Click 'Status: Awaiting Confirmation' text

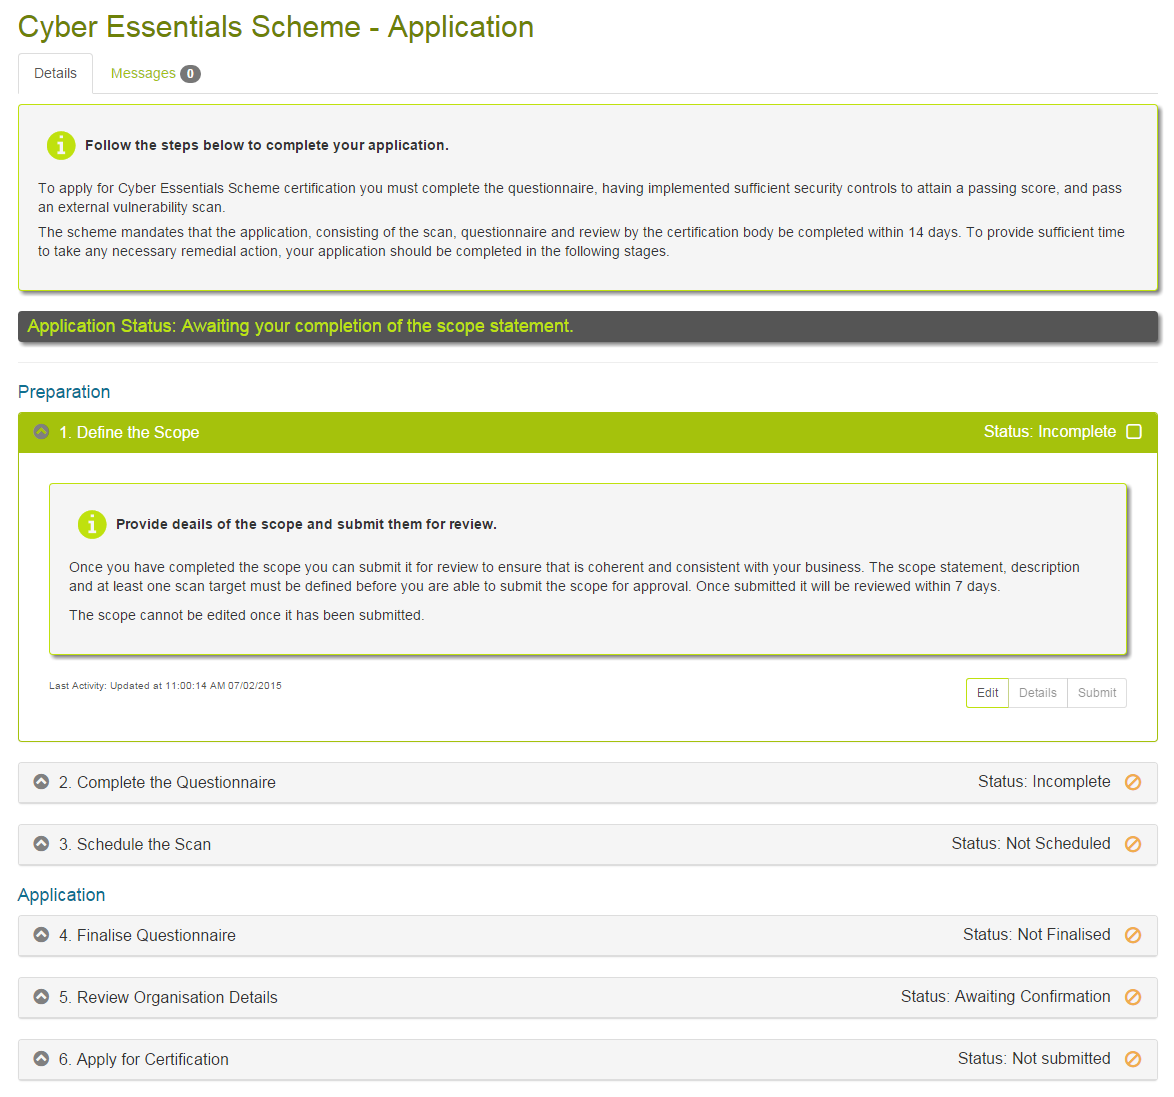coord(1006,997)
